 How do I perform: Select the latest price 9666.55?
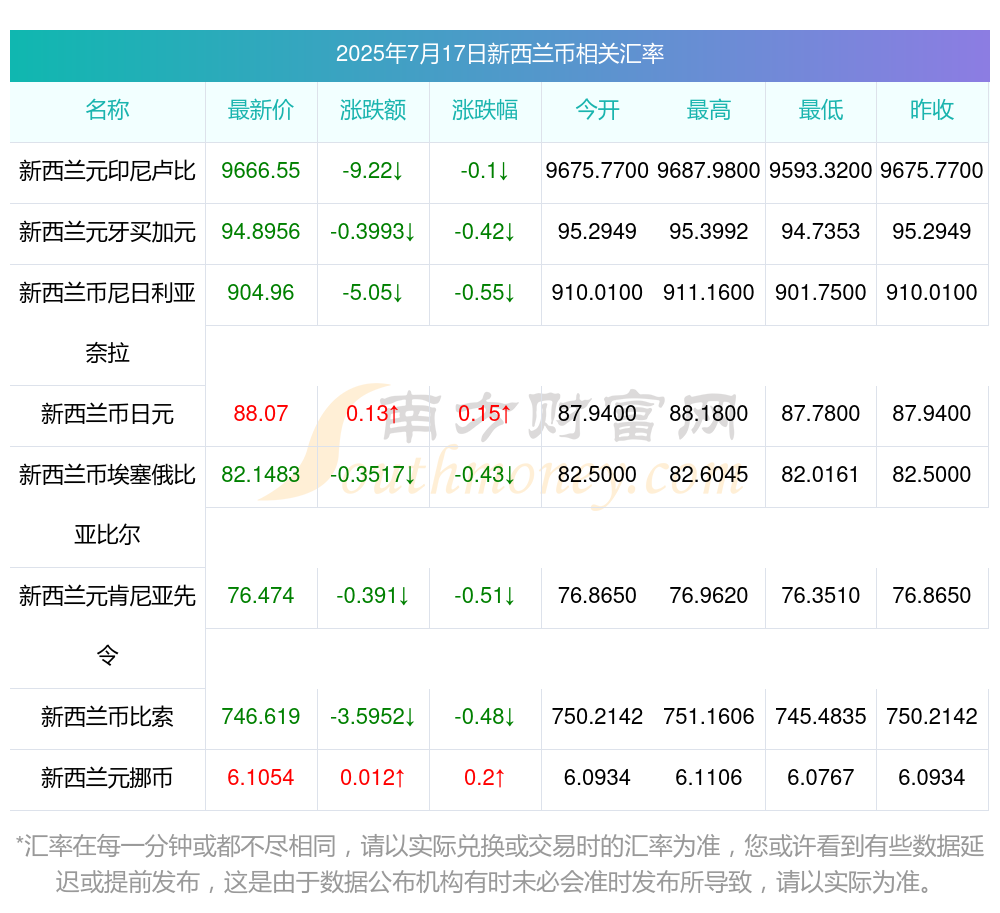pos(261,171)
